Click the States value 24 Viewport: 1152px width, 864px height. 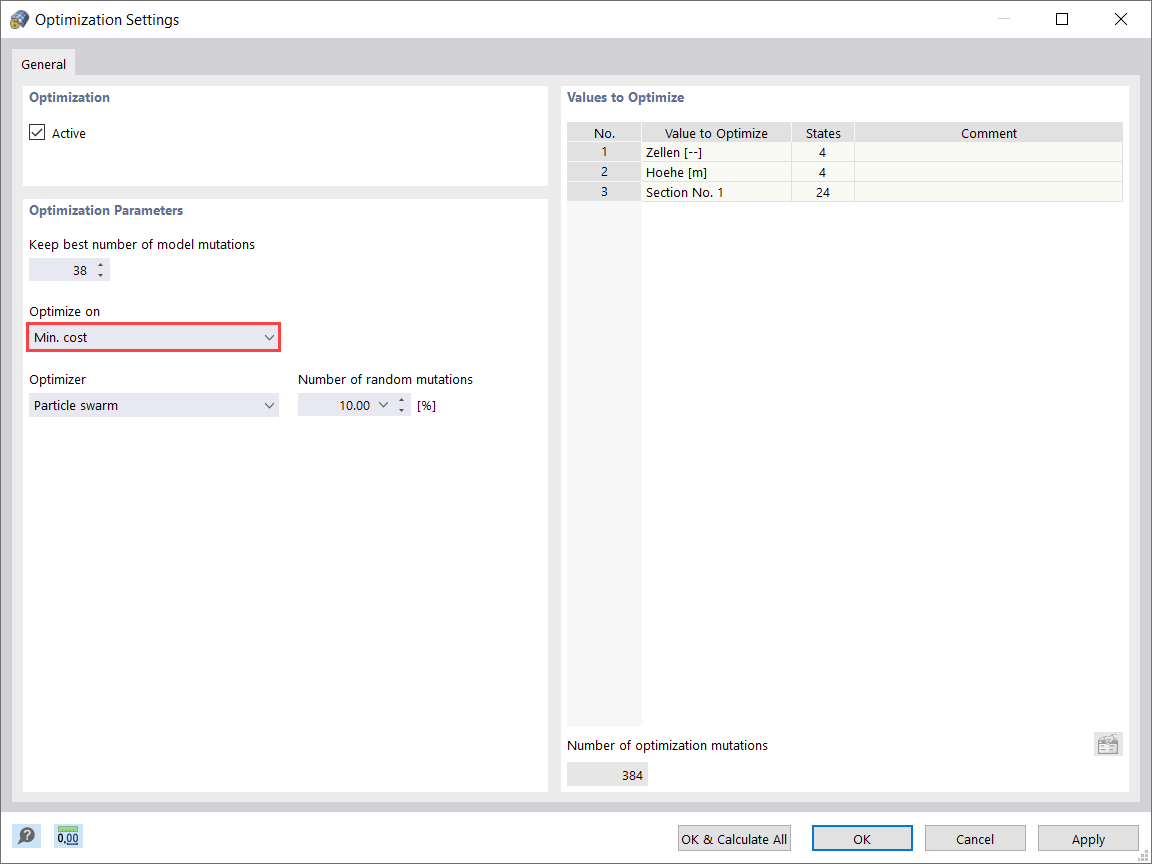point(823,192)
